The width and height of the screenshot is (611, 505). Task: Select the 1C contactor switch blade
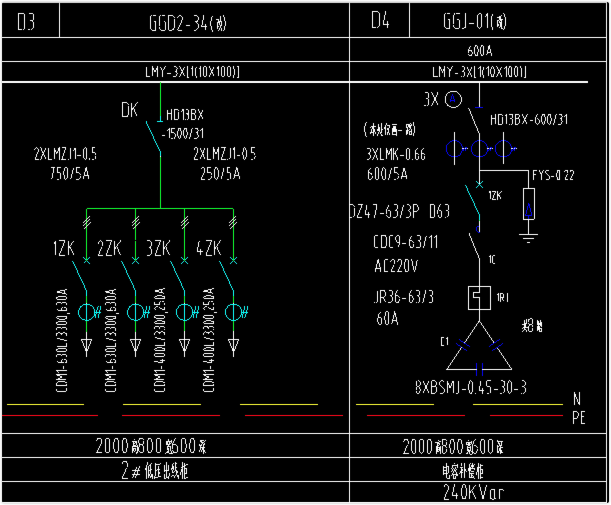click(474, 247)
